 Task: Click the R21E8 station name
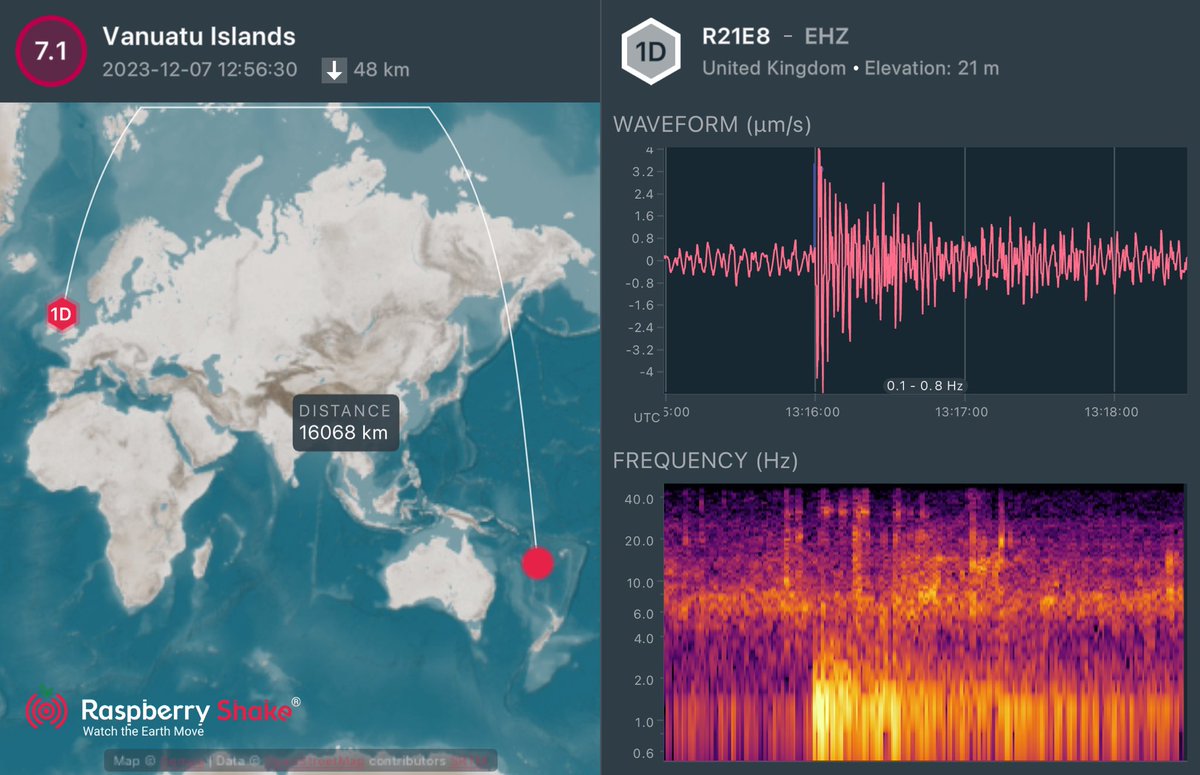[x=735, y=37]
